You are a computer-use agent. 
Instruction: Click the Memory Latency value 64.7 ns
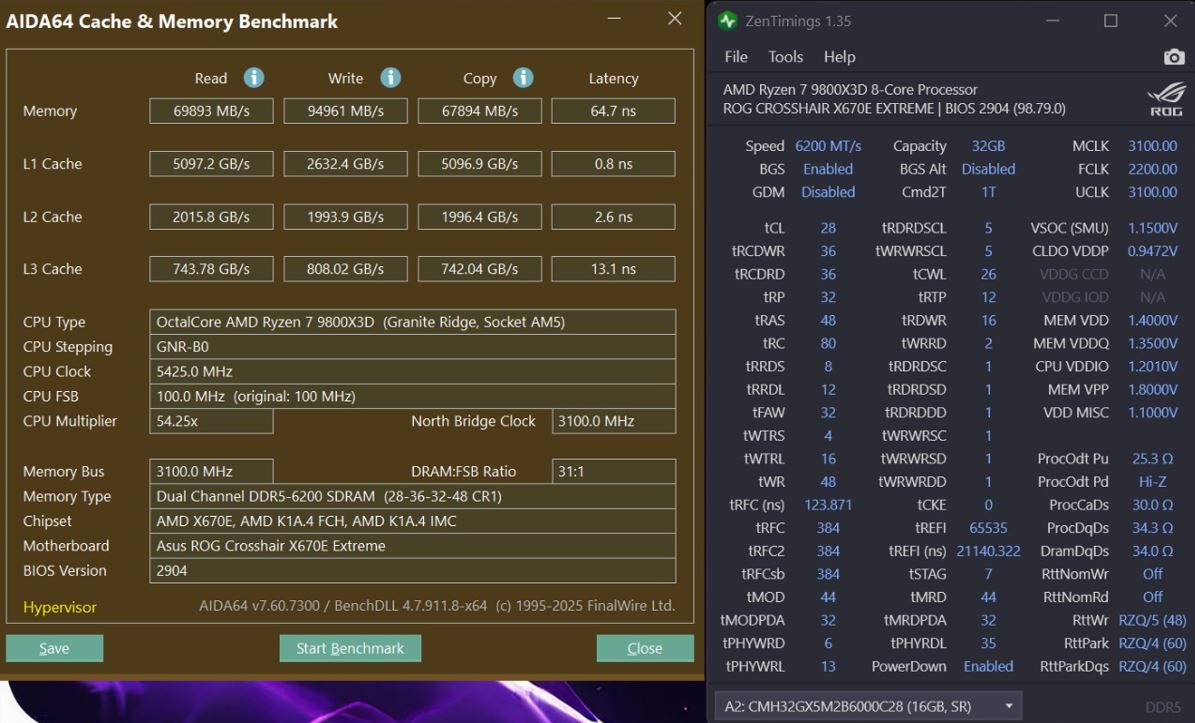[614, 111]
